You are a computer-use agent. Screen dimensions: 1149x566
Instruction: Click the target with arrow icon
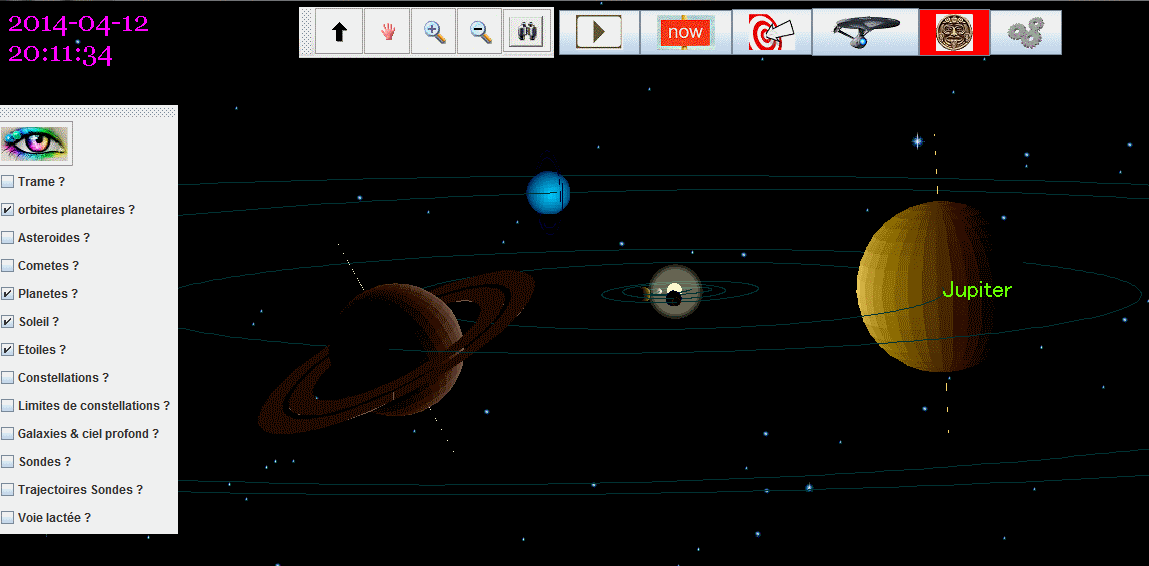[772, 32]
